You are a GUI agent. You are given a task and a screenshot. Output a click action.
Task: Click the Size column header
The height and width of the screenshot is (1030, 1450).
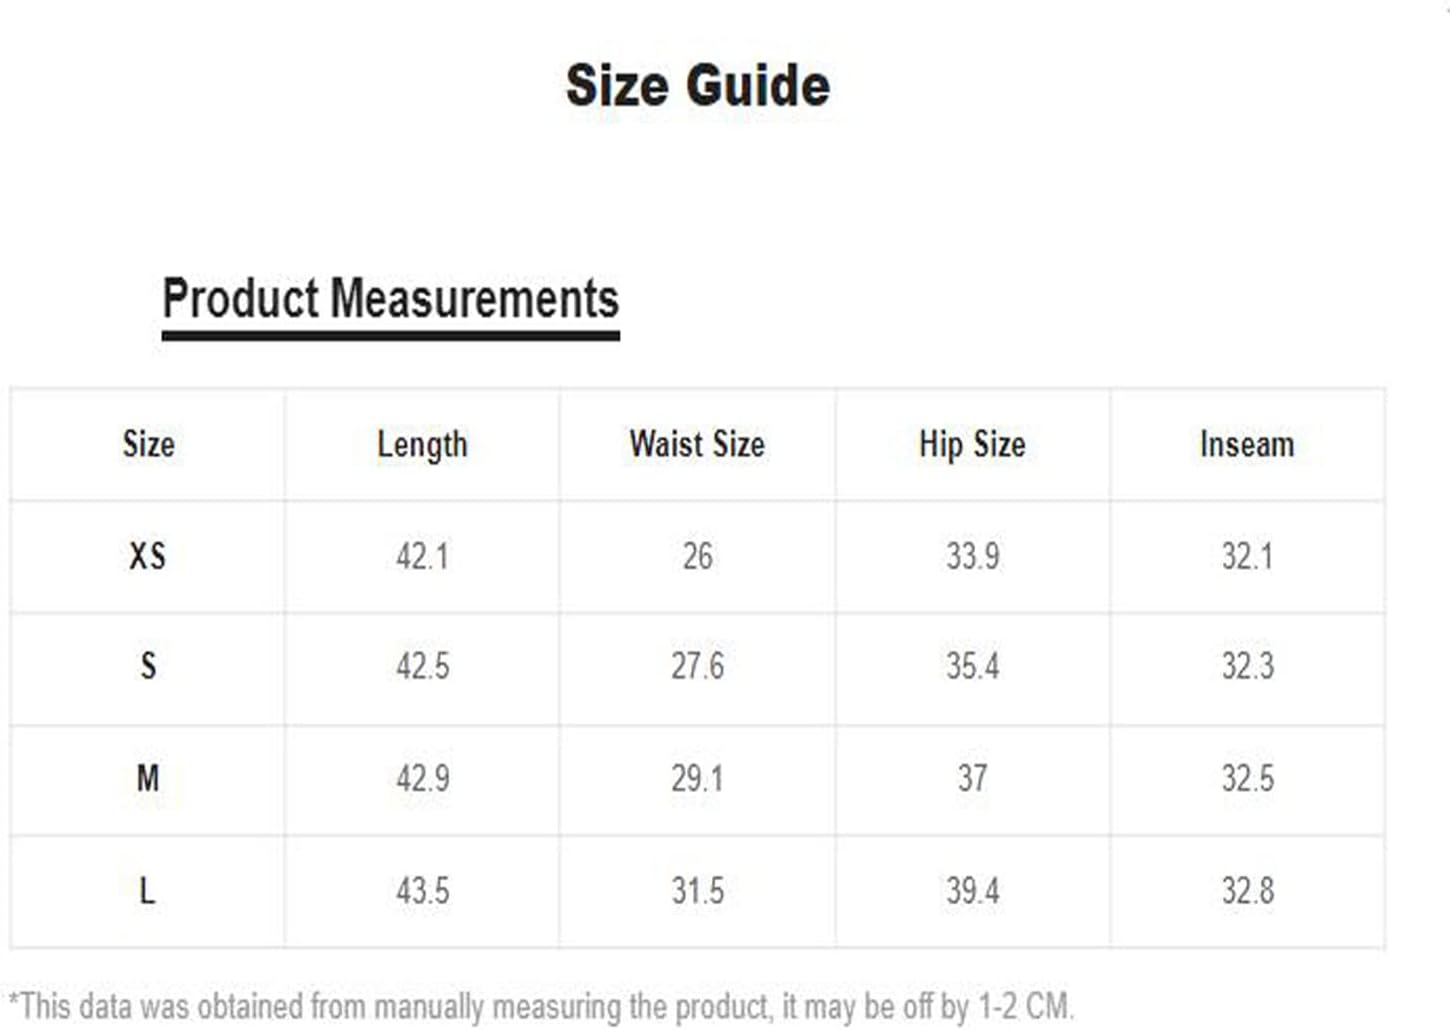148,444
